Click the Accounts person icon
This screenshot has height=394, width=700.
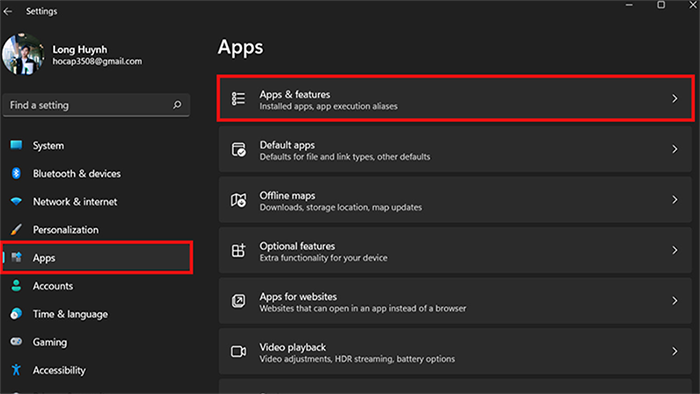tap(17, 286)
